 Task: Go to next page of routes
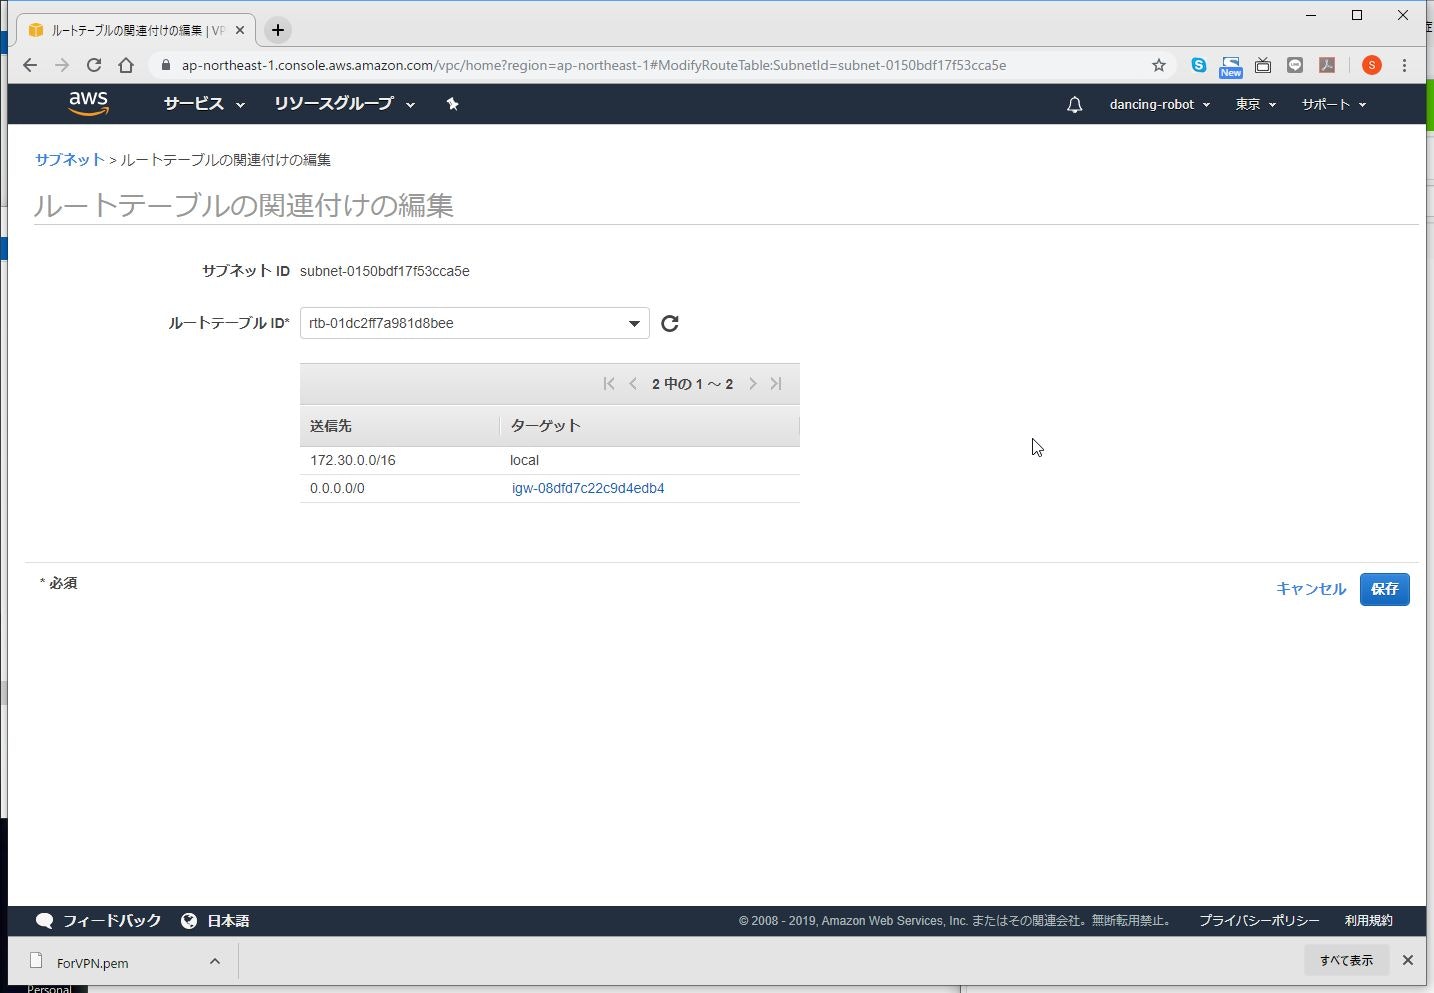coord(753,384)
